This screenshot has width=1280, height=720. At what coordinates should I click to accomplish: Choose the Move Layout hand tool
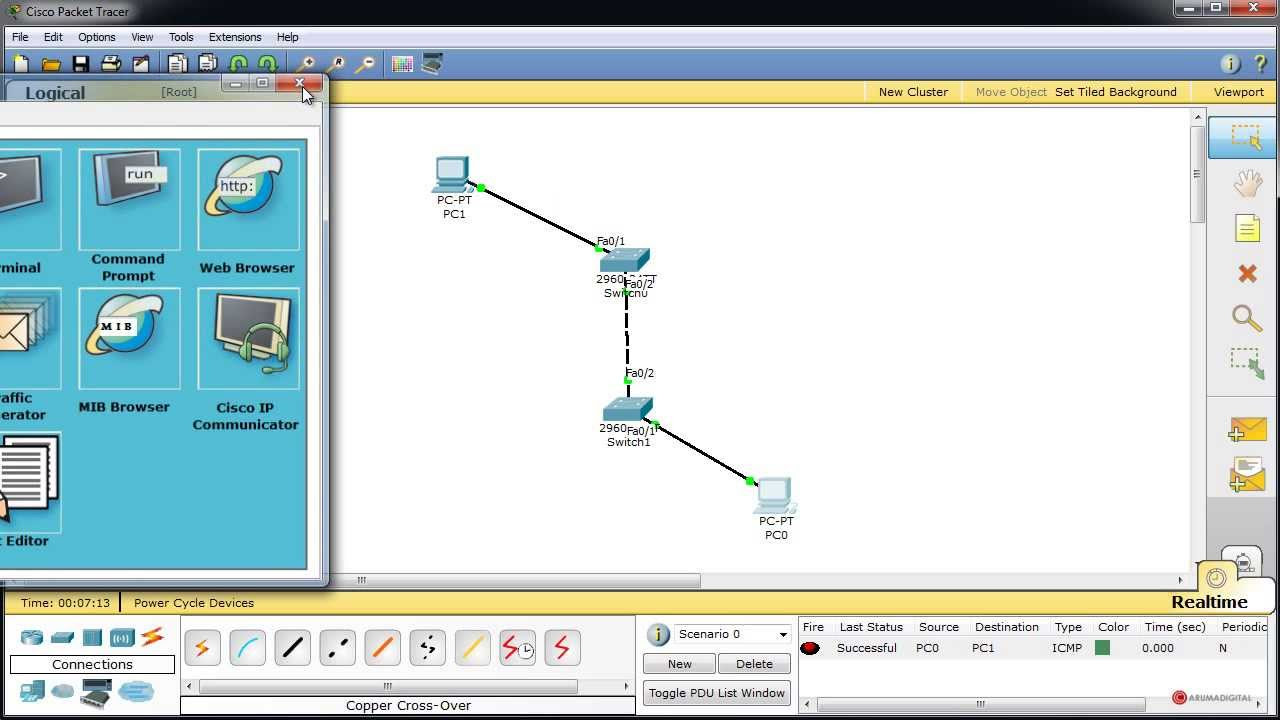point(1247,183)
